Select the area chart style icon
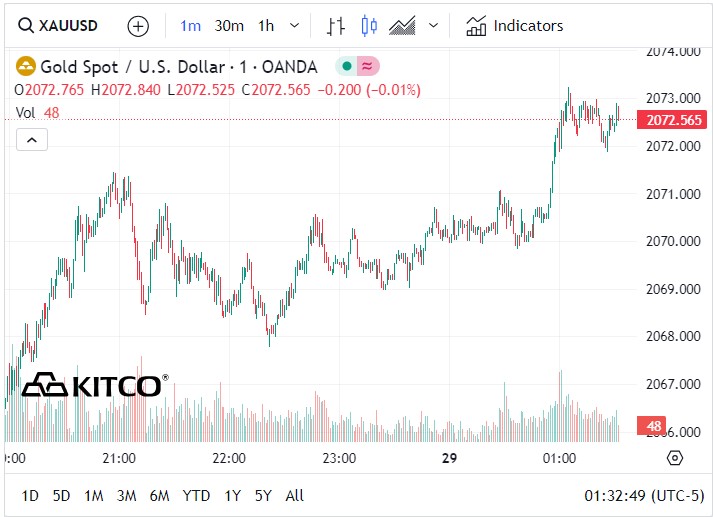This screenshot has width=713, height=517. pyautogui.click(x=402, y=26)
